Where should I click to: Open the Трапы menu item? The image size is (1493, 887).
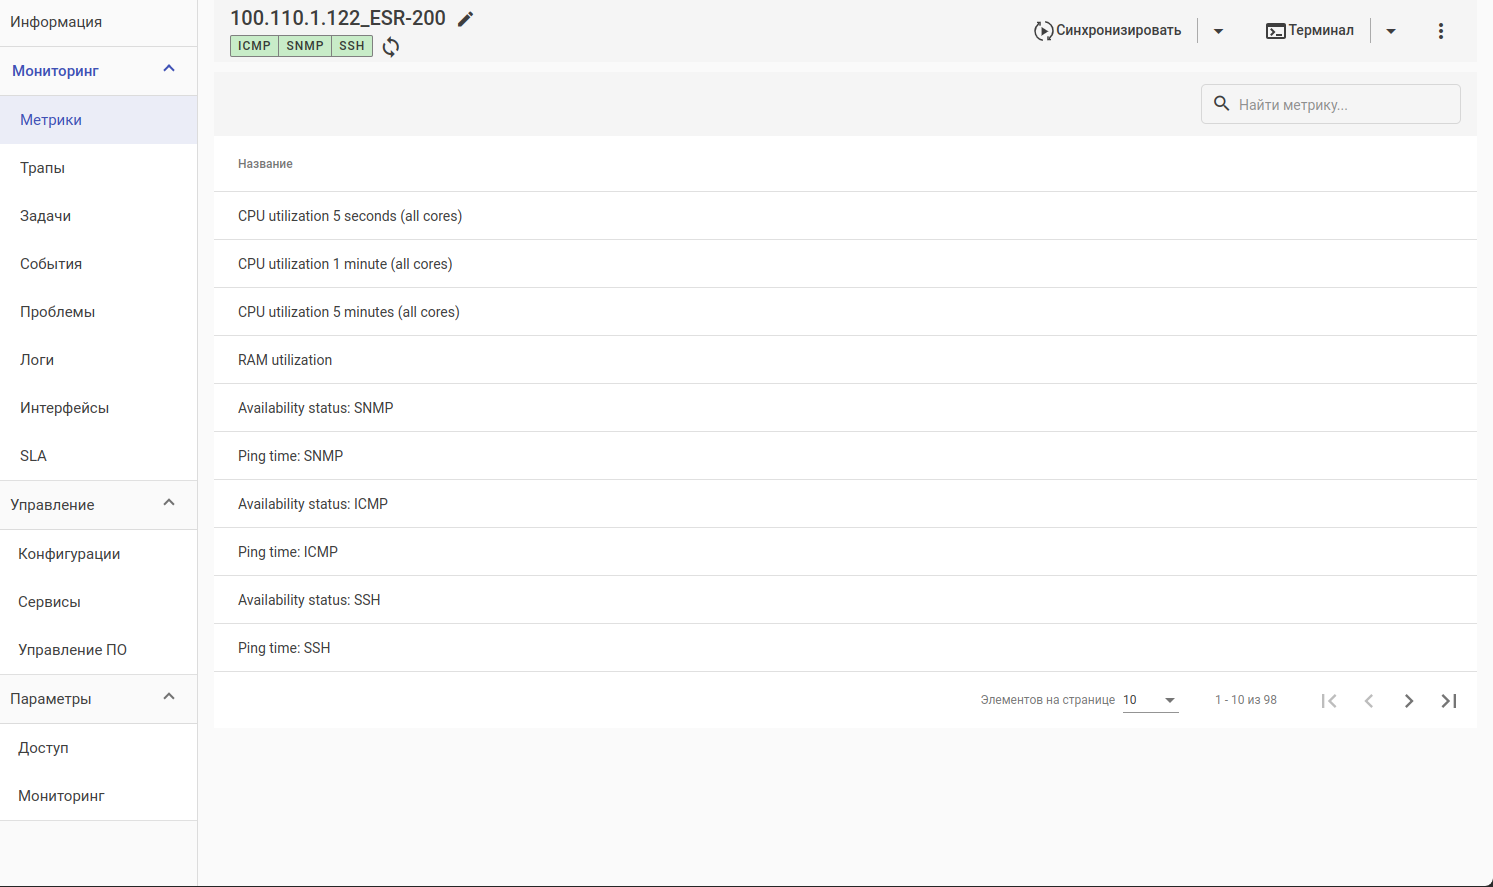tap(43, 168)
